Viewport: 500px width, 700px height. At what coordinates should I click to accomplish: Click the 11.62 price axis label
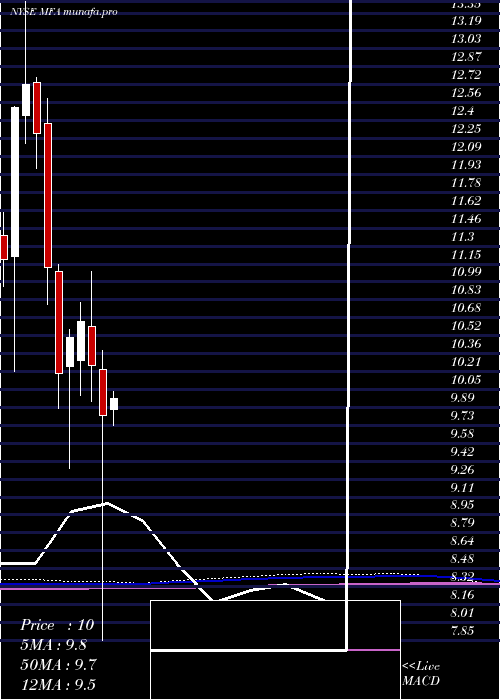click(x=466, y=200)
